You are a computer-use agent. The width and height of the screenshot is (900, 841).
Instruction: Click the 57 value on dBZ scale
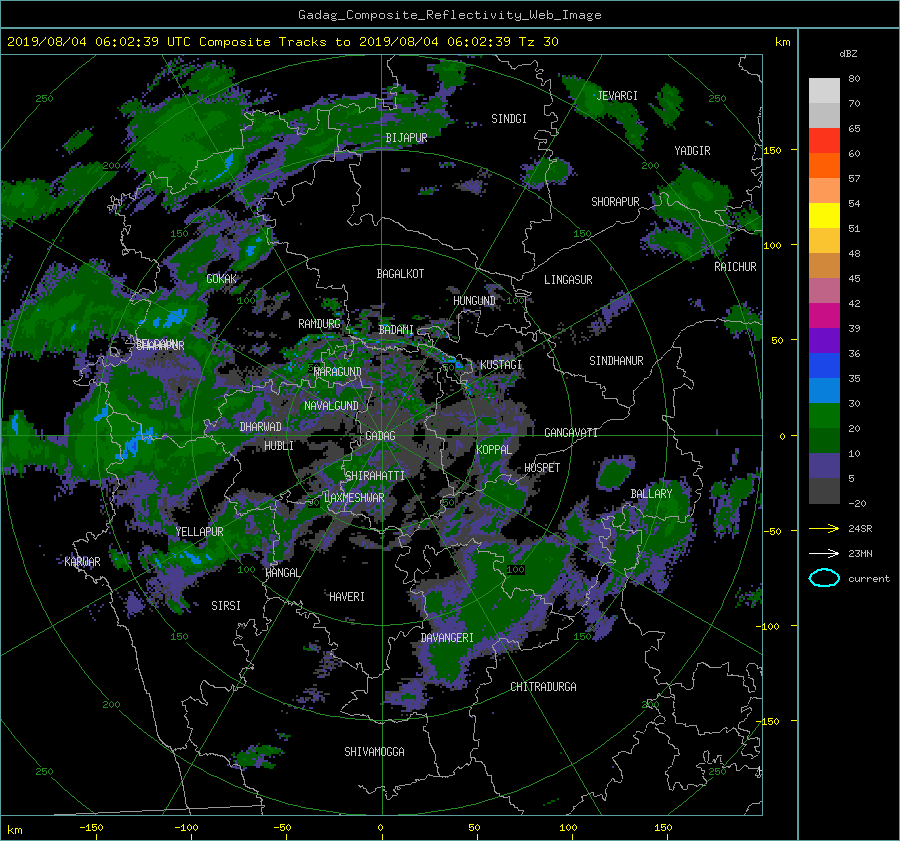click(x=854, y=179)
